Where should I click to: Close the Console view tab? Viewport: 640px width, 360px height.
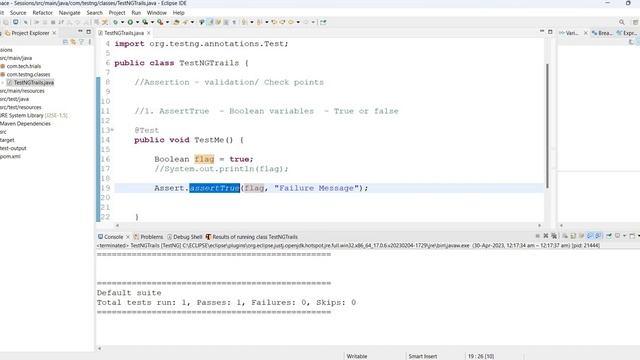click(128, 237)
